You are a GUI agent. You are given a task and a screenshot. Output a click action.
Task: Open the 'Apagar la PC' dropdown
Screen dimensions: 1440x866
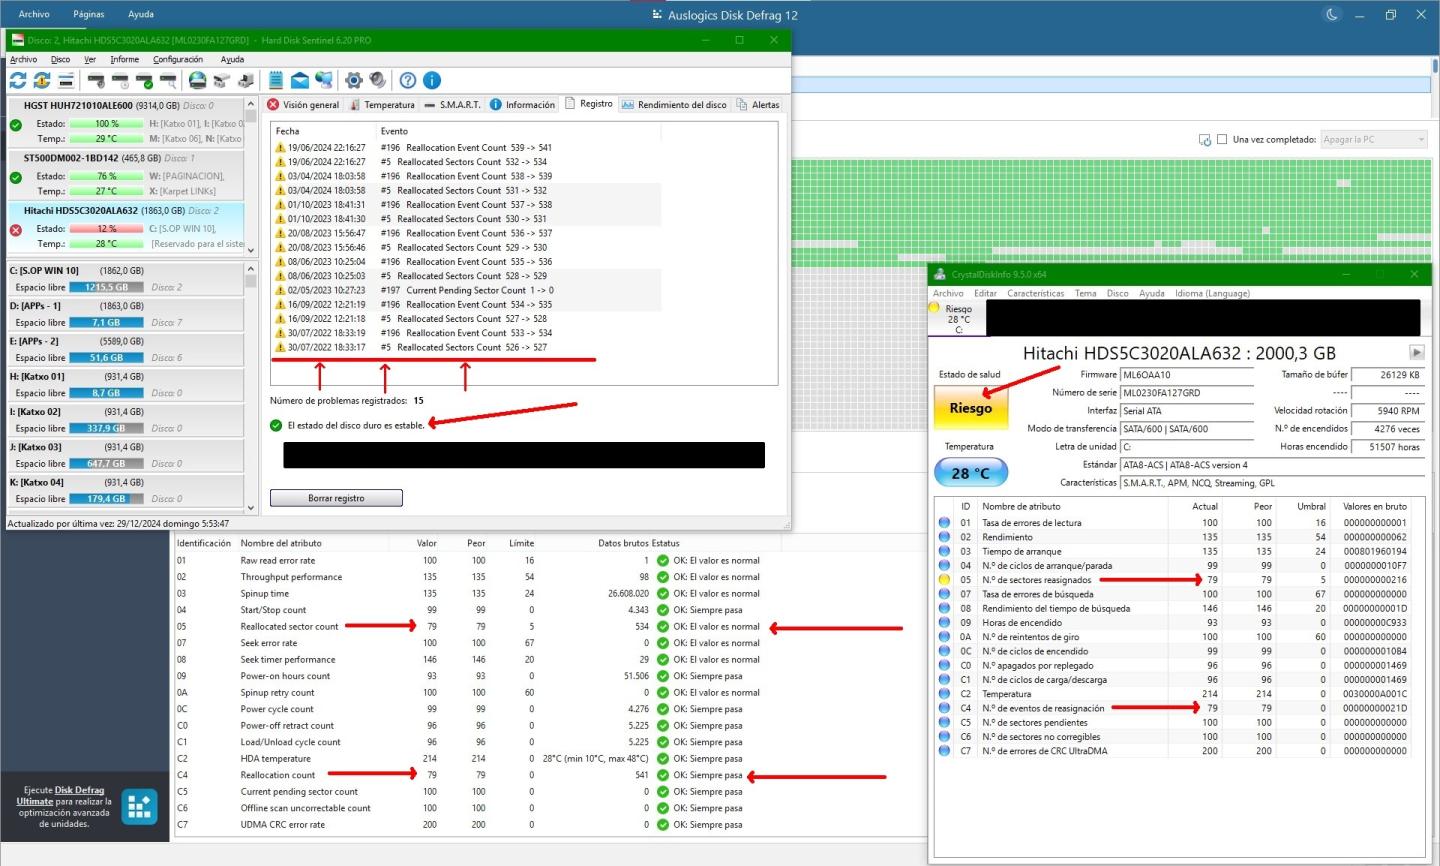click(x=1374, y=140)
